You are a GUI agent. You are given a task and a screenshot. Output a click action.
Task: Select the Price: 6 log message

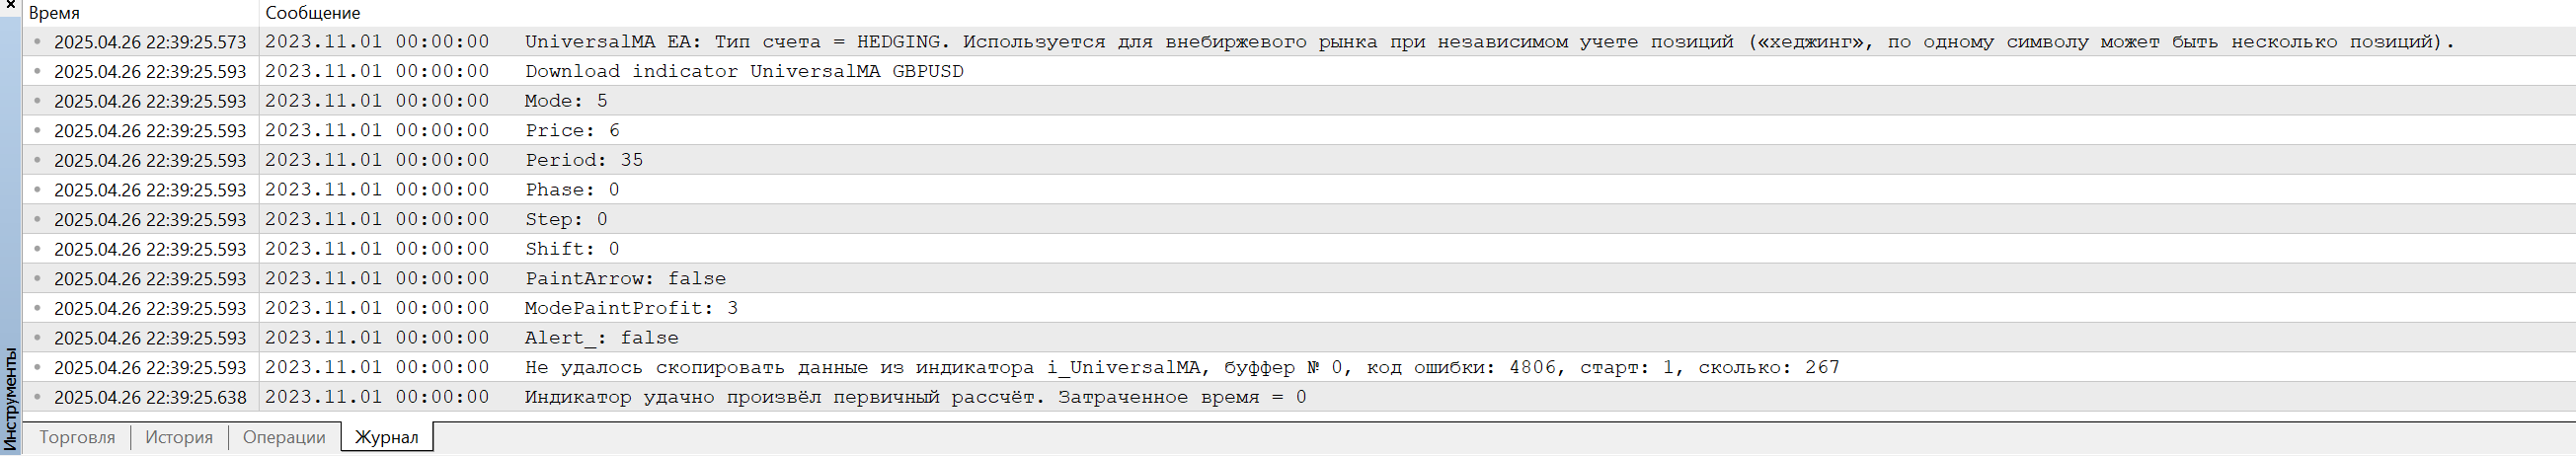pyautogui.click(x=572, y=131)
